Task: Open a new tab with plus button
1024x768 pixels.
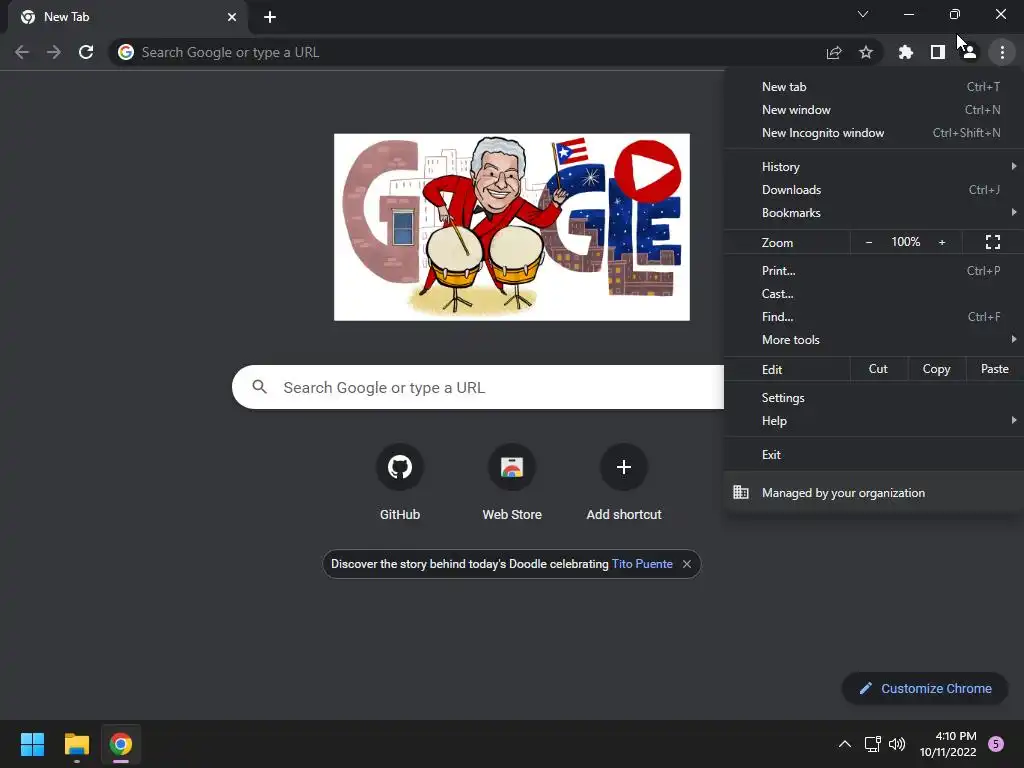Action: (270, 17)
